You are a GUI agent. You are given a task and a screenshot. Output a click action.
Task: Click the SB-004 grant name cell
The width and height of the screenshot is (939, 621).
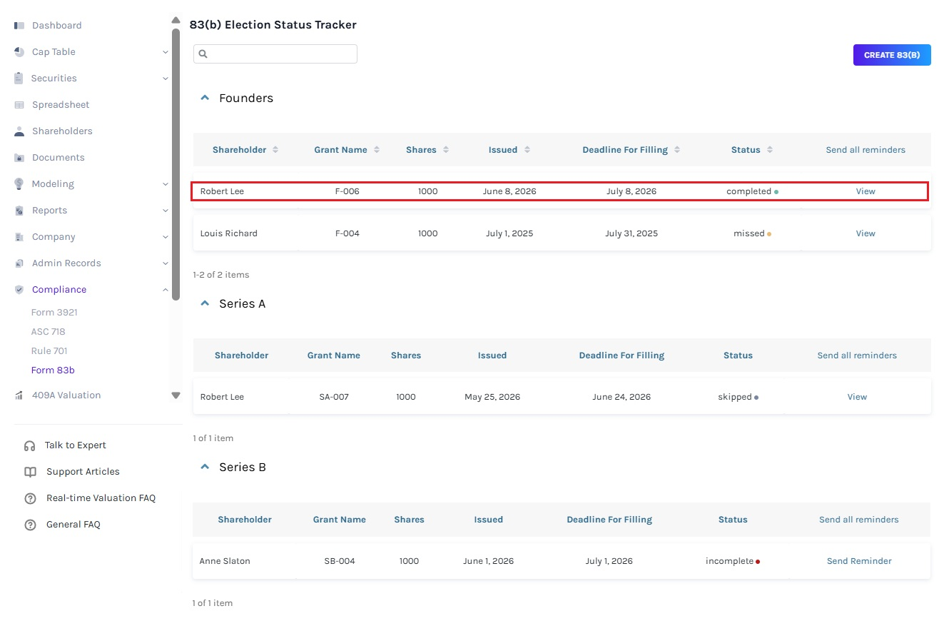[340, 561]
